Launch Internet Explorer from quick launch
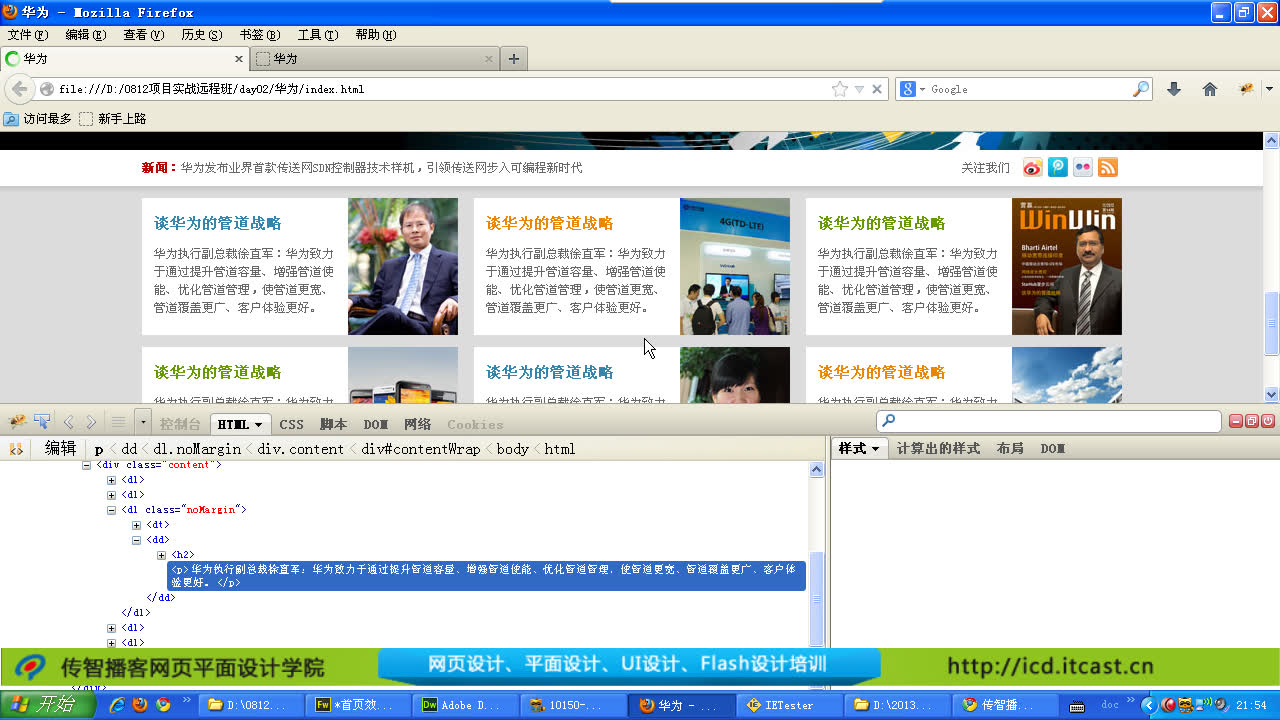The height and width of the screenshot is (720, 1280). point(116,705)
